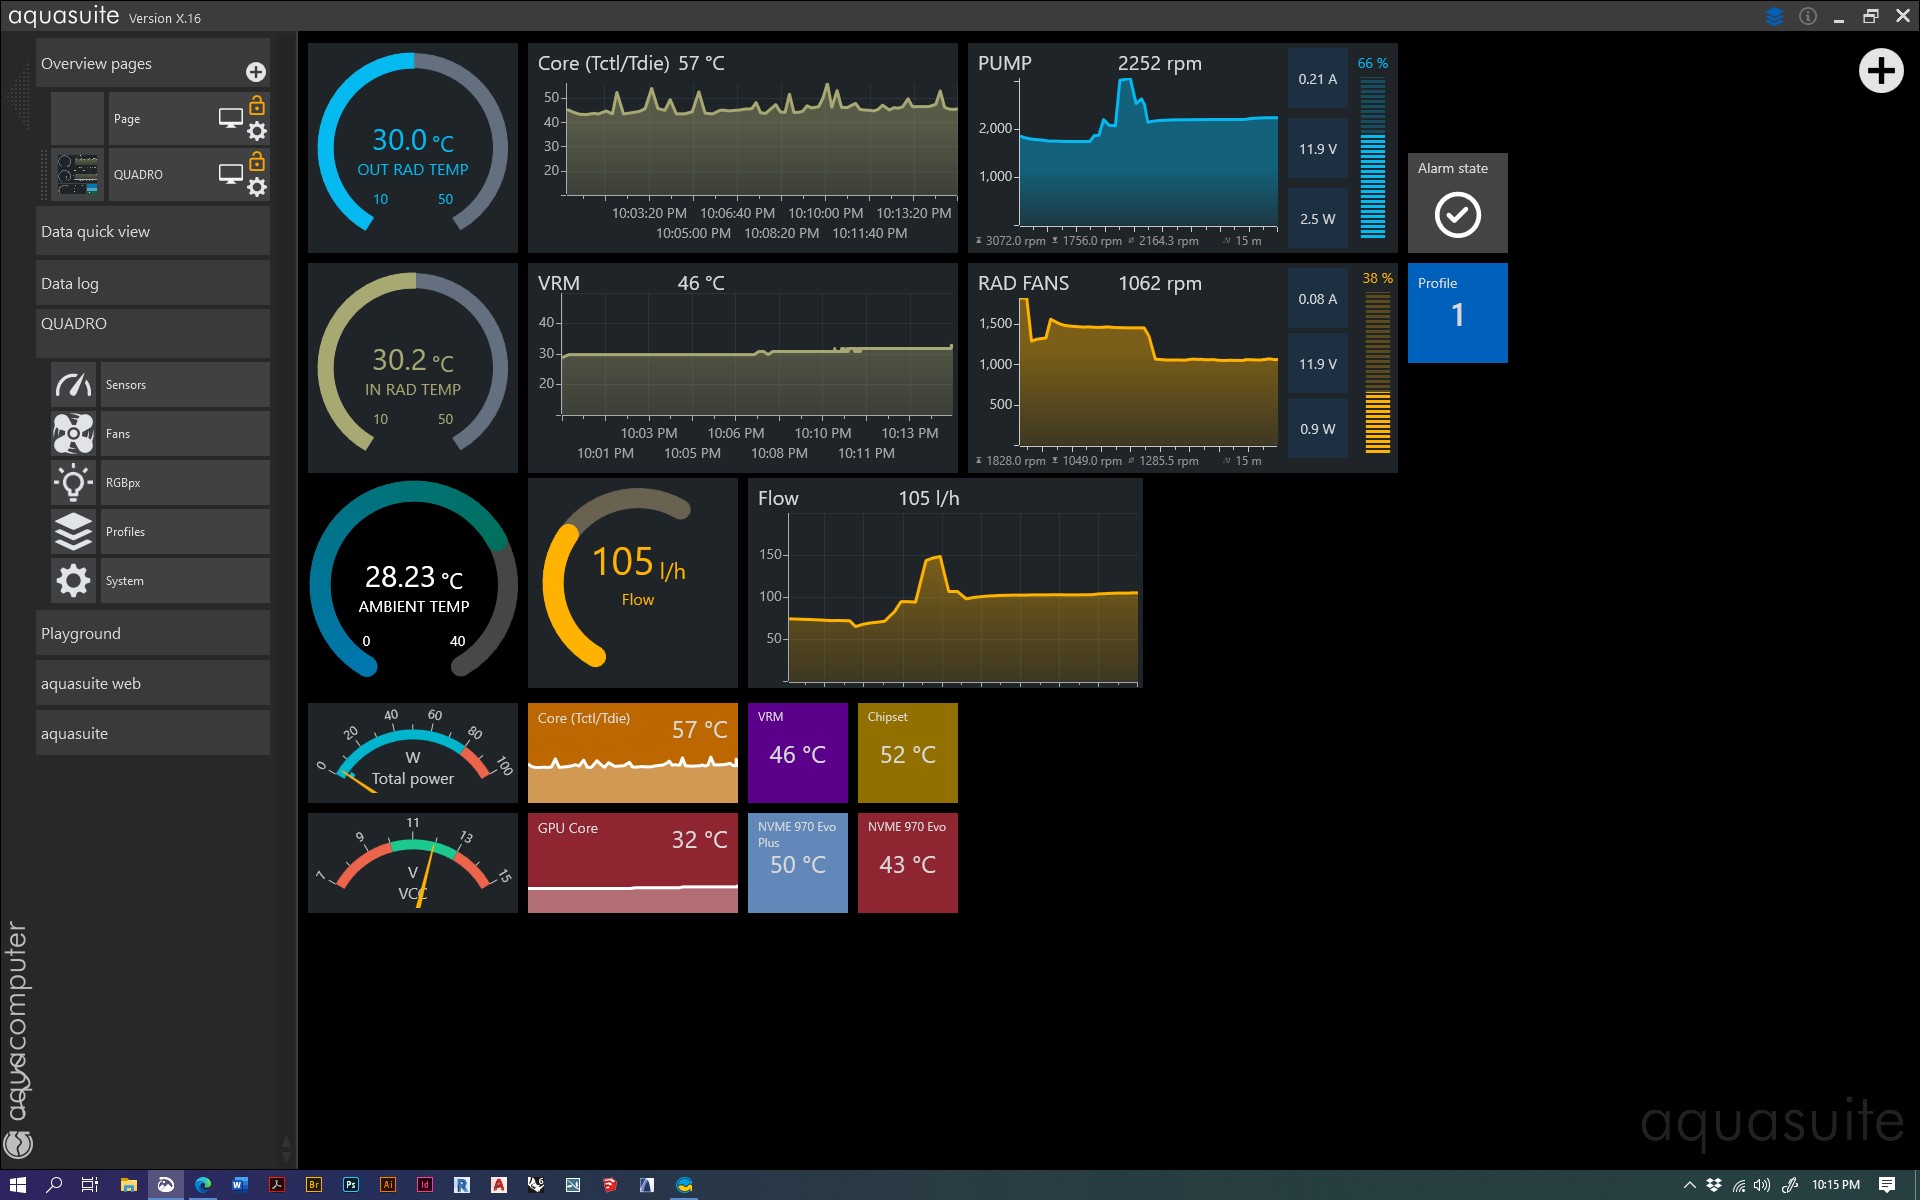
Task: Click the large plus button at top right
Action: click(1880, 71)
